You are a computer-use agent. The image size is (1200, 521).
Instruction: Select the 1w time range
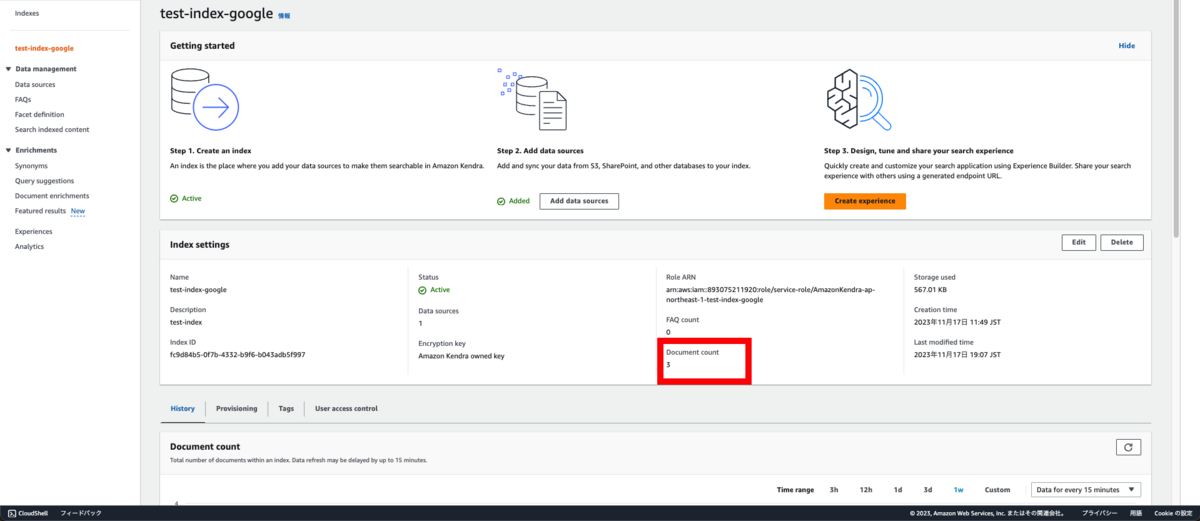[958, 490]
